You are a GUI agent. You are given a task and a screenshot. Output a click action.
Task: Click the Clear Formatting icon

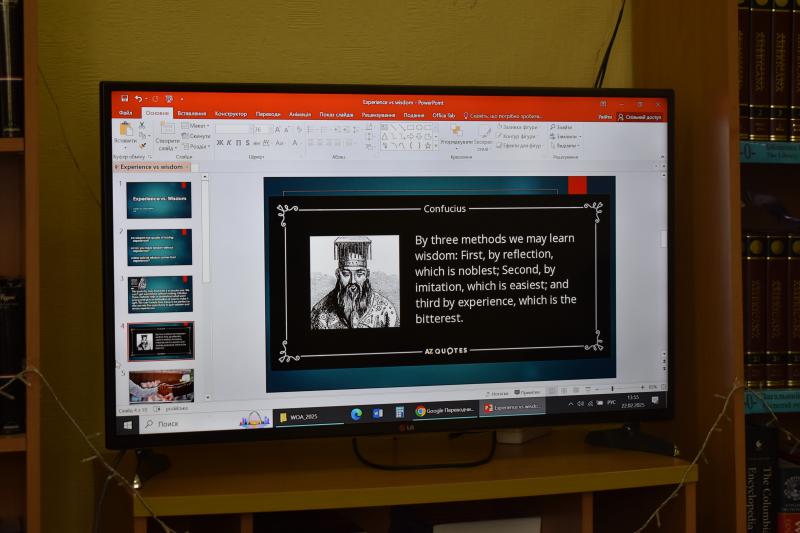click(299, 131)
